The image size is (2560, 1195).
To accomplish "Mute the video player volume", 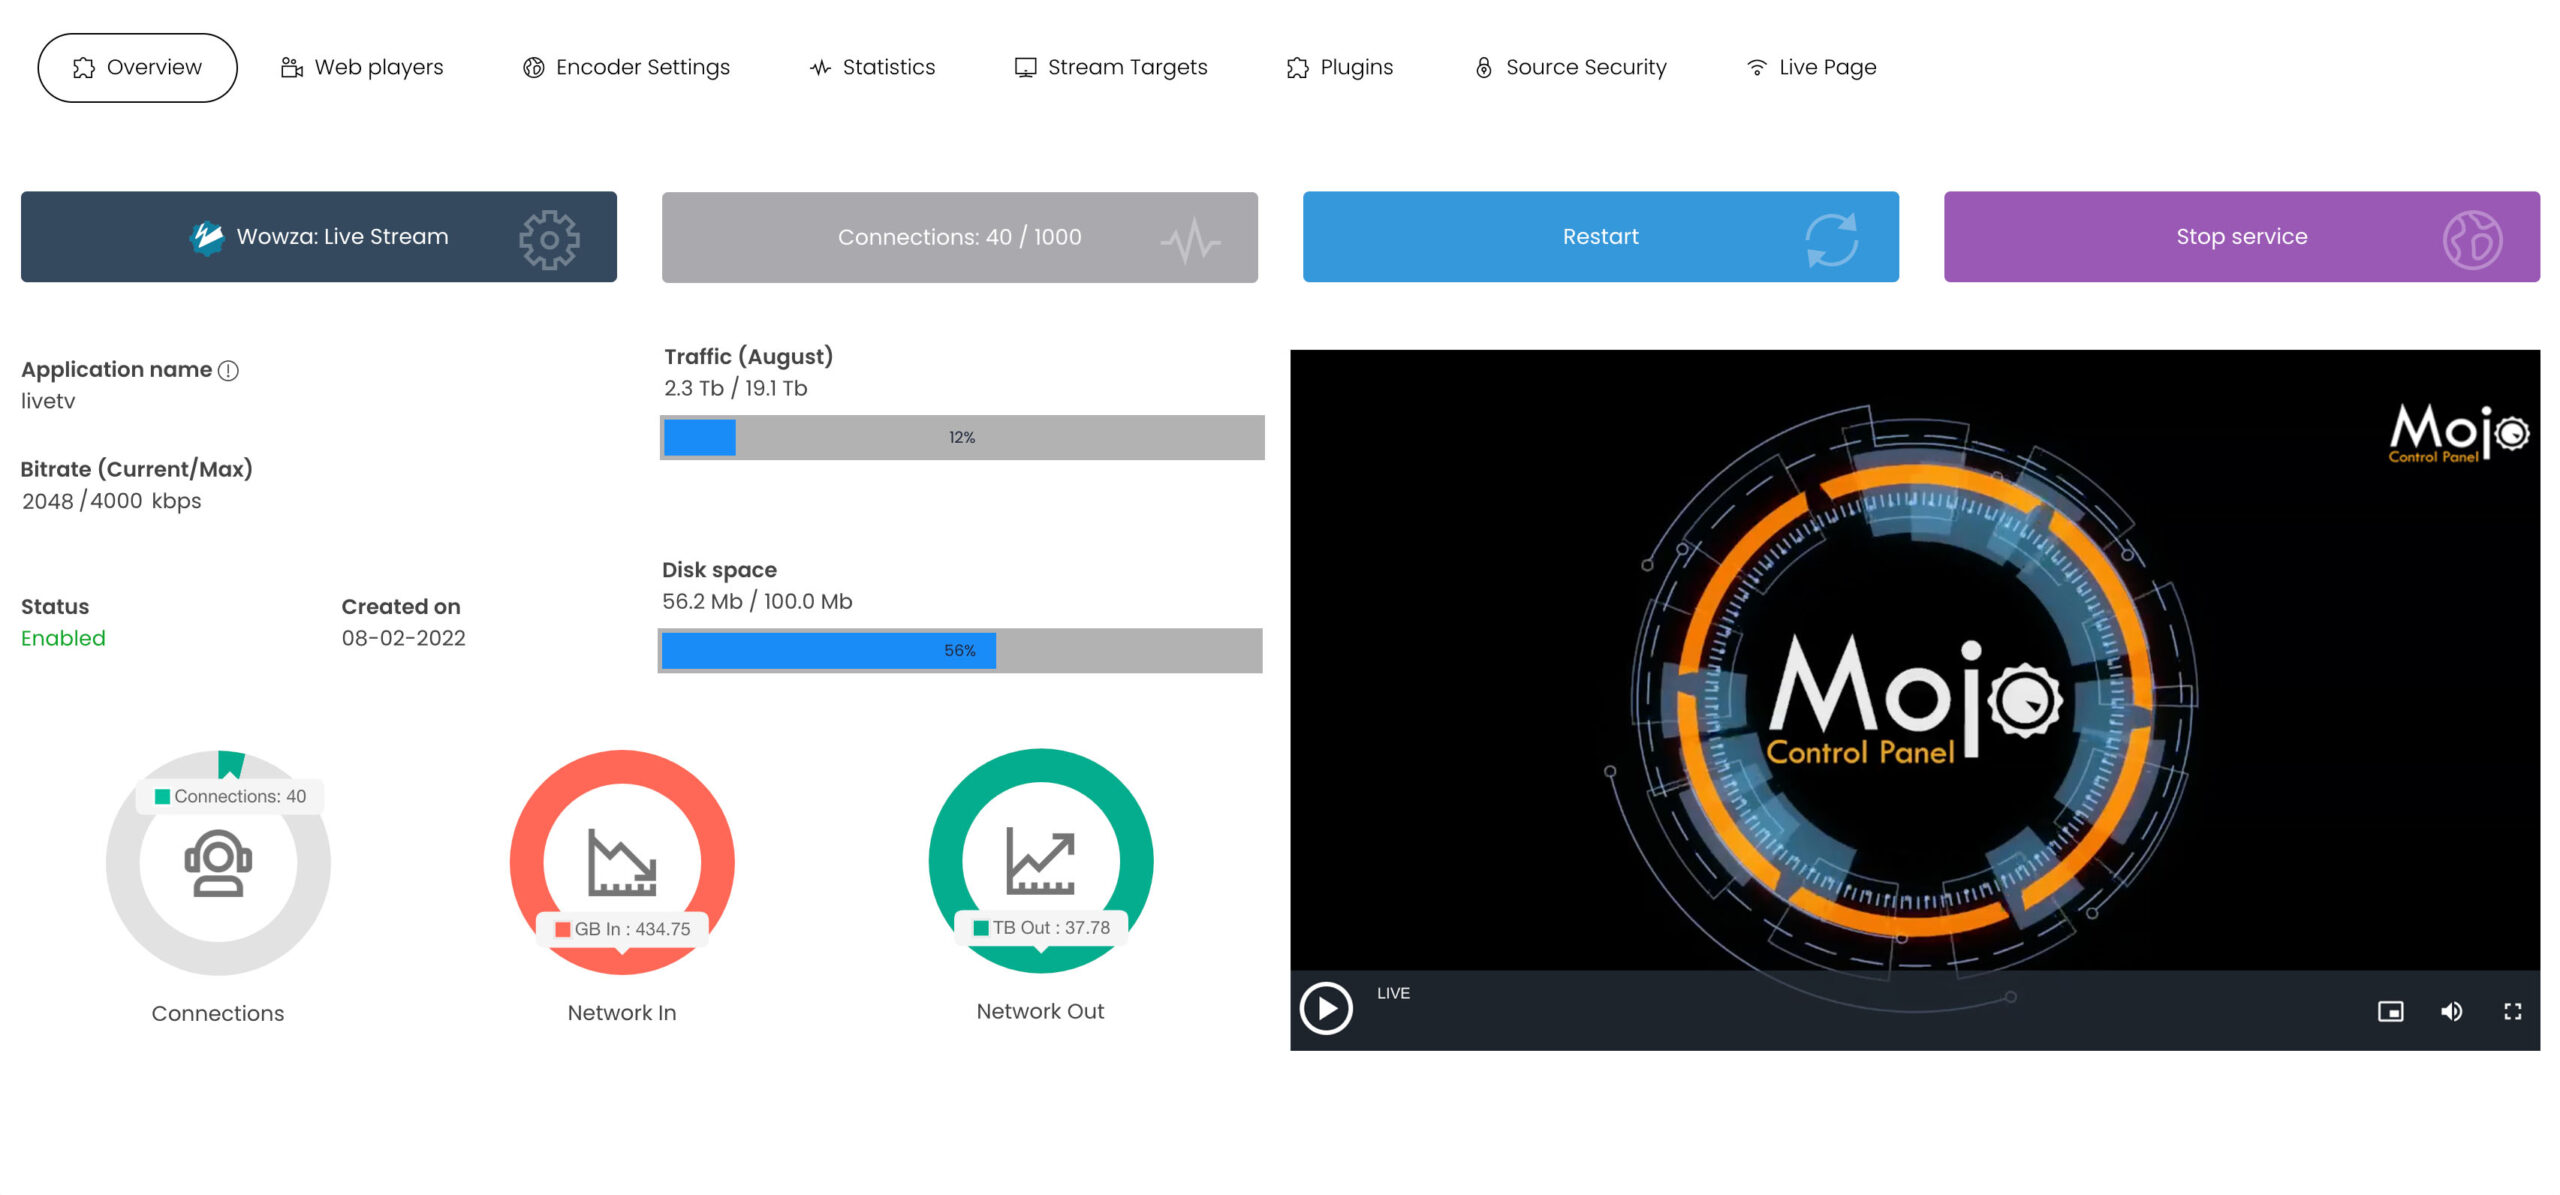I will [x=2451, y=1011].
